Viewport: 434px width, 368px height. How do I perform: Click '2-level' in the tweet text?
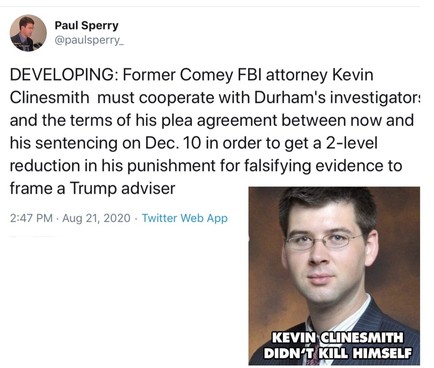pos(351,143)
